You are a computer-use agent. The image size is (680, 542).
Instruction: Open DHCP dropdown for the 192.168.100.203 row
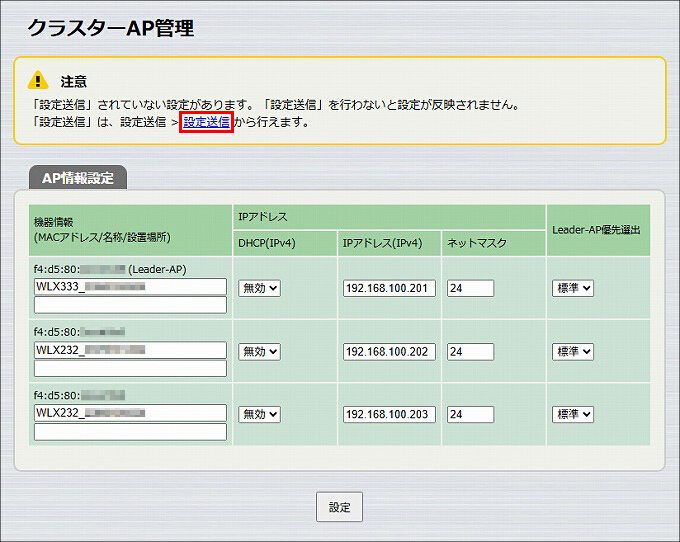pyautogui.click(x=259, y=414)
